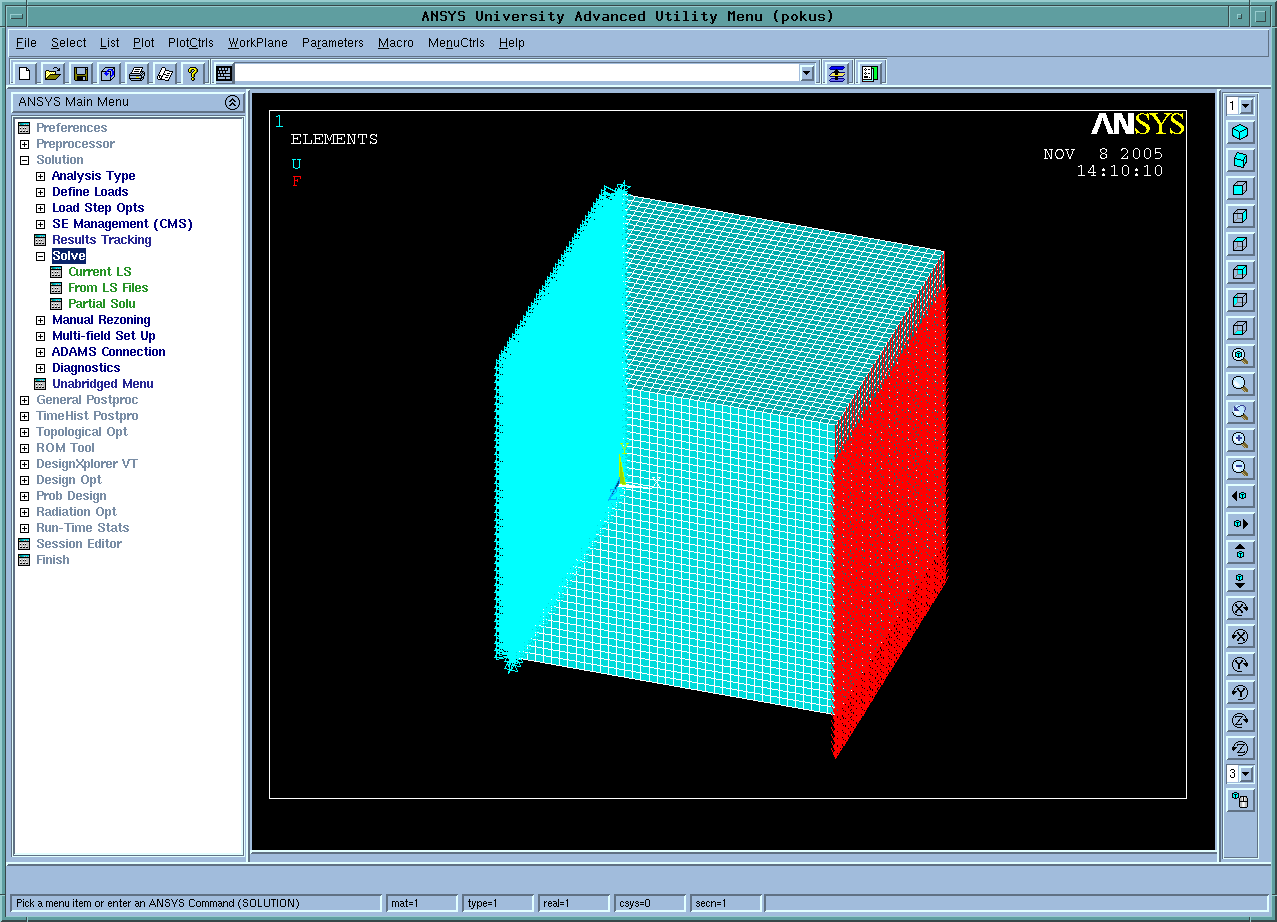1277x922 pixels.
Task: Click the Zoom In plus magnifier
Action: pos(1240,440)
